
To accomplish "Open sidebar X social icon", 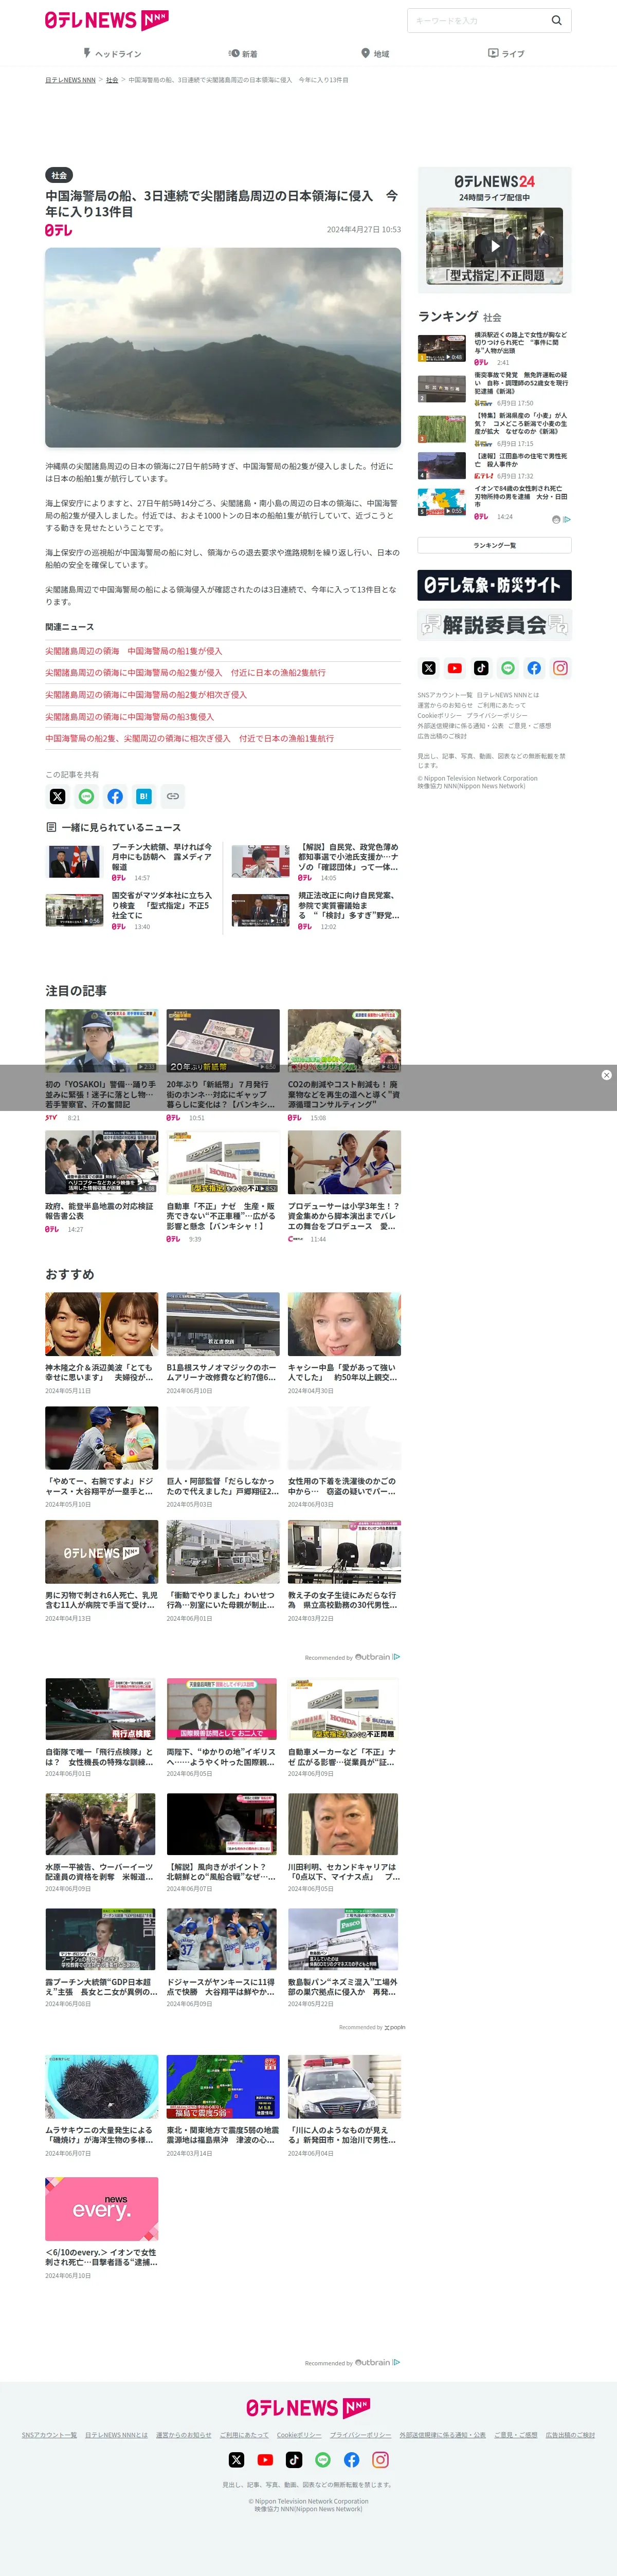I will pos(429,668).
